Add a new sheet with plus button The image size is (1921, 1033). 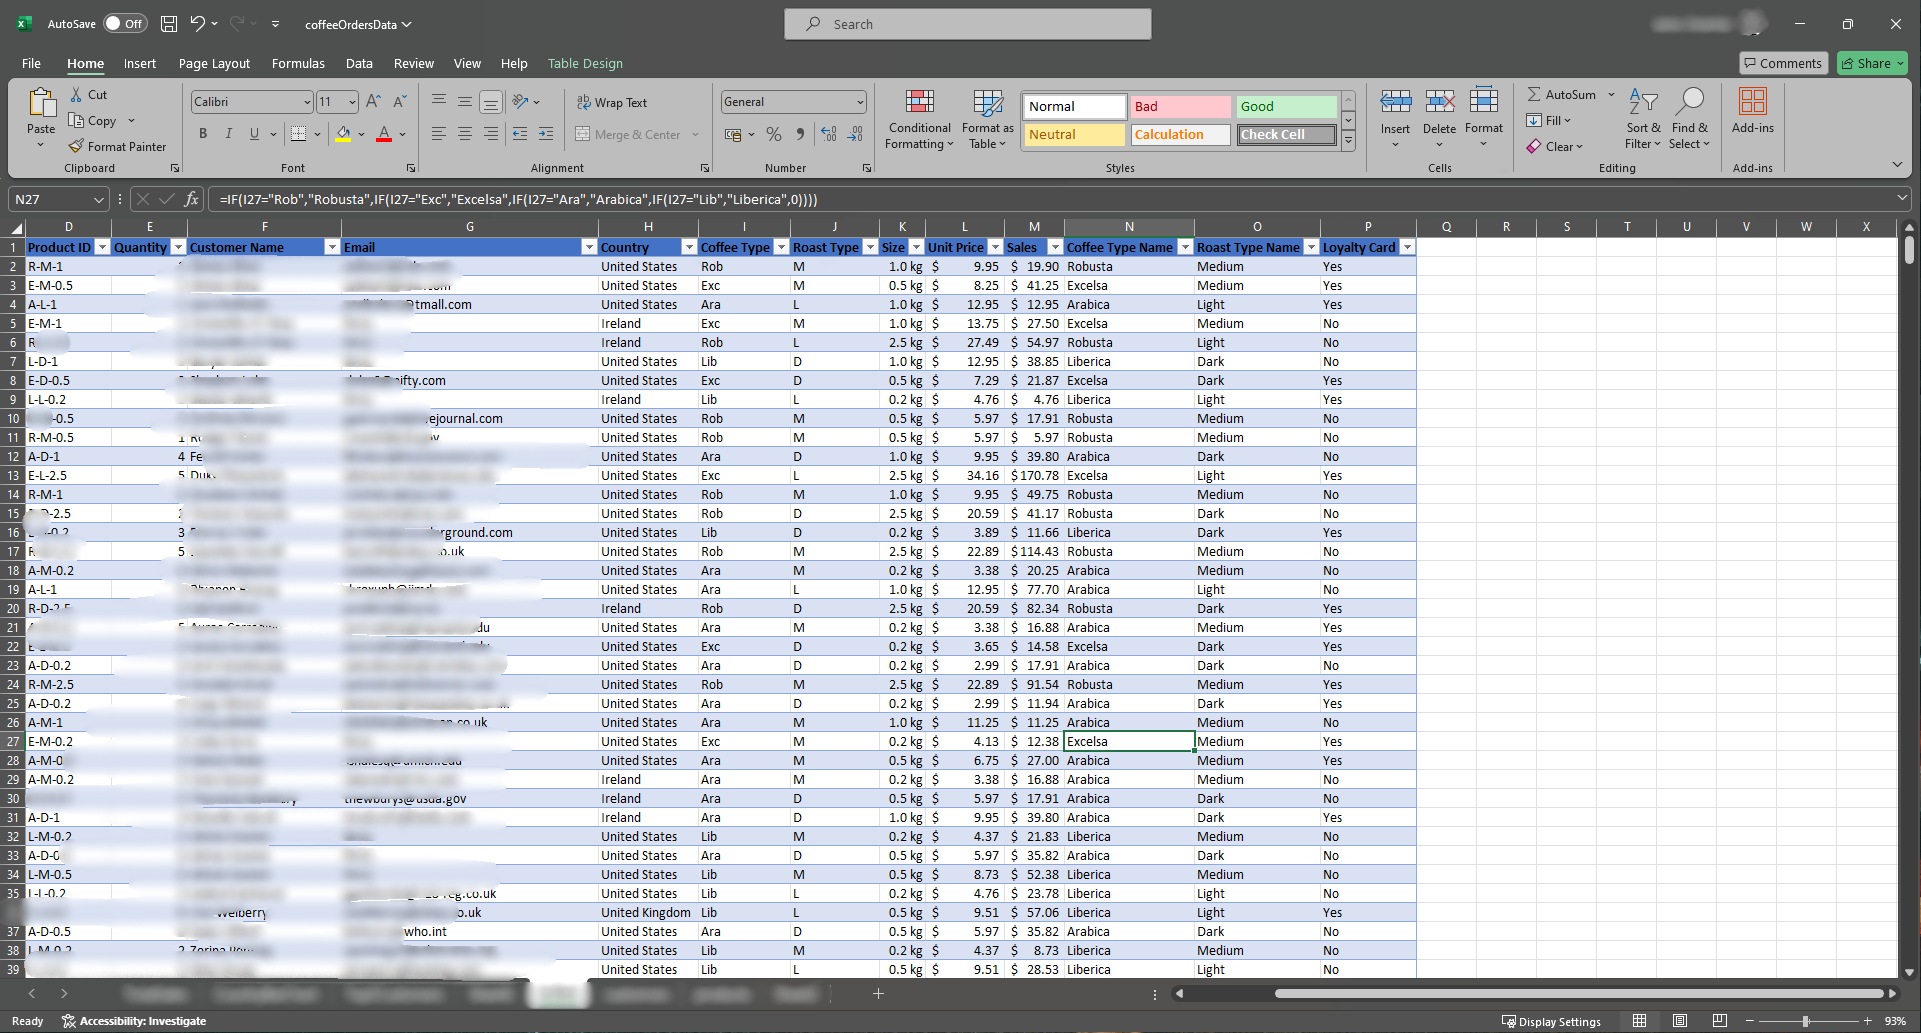[878, 993]
